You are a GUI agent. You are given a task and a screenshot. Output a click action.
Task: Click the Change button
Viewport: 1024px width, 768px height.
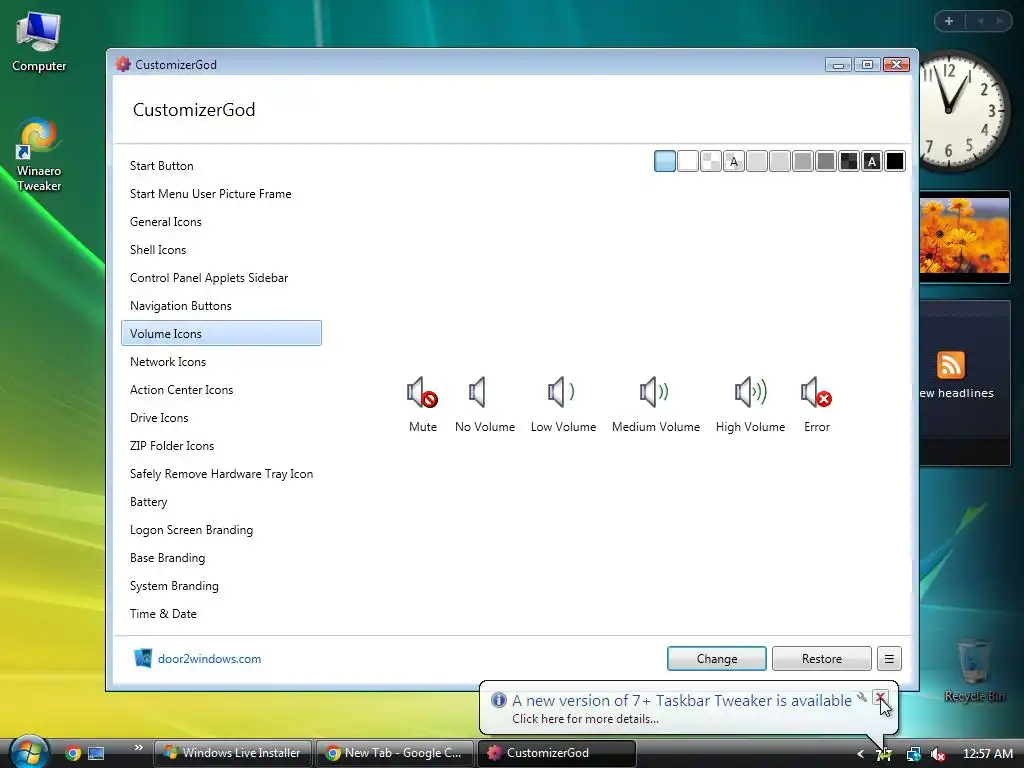pos(716,658)
